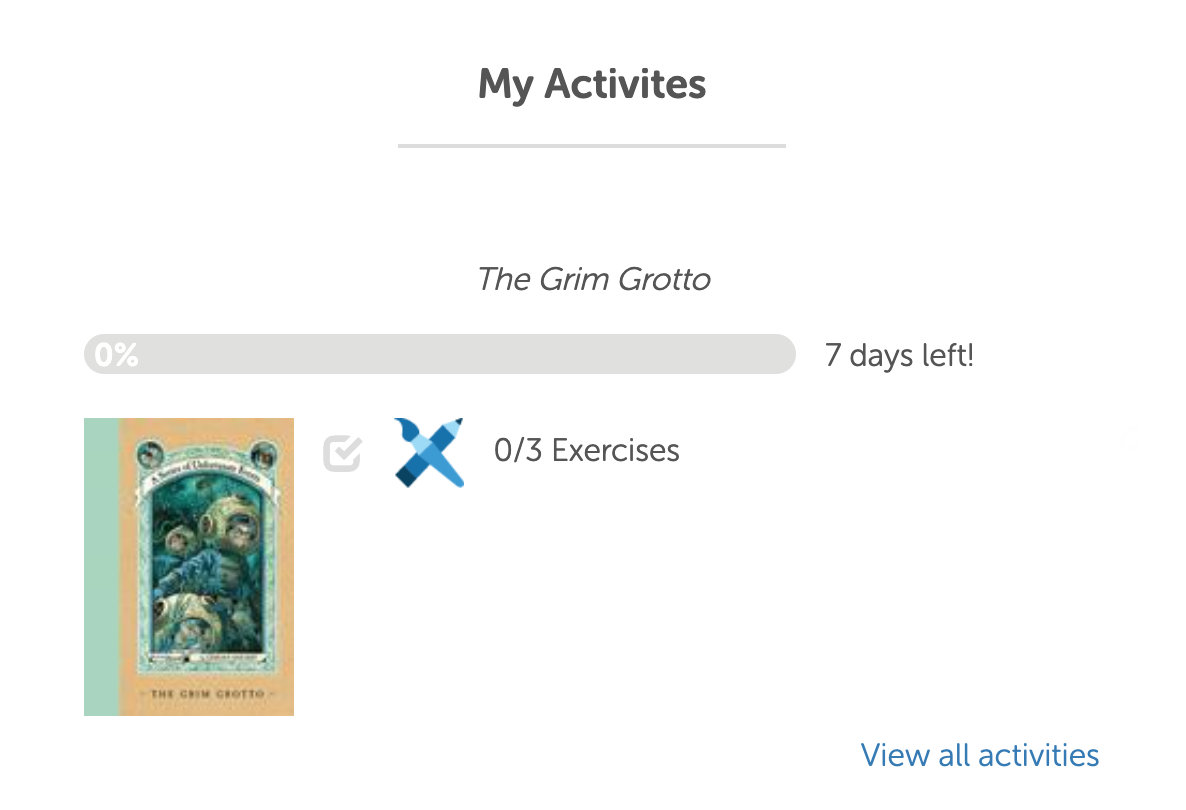Viewport: 1186px width, 810px height.
Task: Open The Grim Grotto book cover thumbnail
Action: point(189,566)
